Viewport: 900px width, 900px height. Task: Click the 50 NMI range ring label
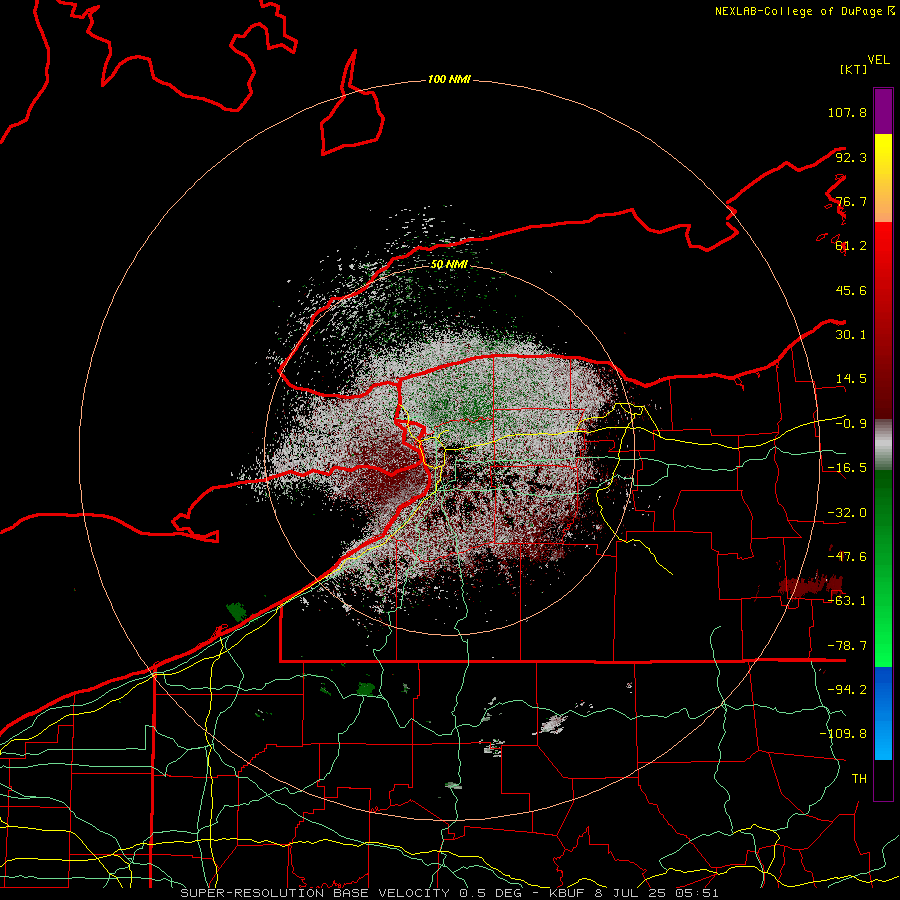[449, 265]
